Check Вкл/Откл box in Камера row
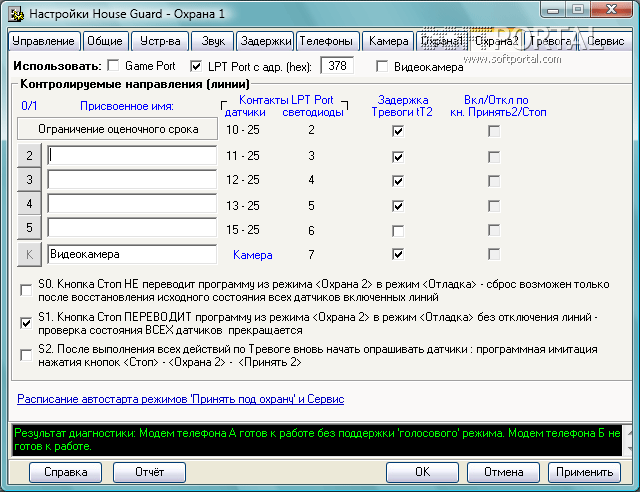 (x=494, y=254)
